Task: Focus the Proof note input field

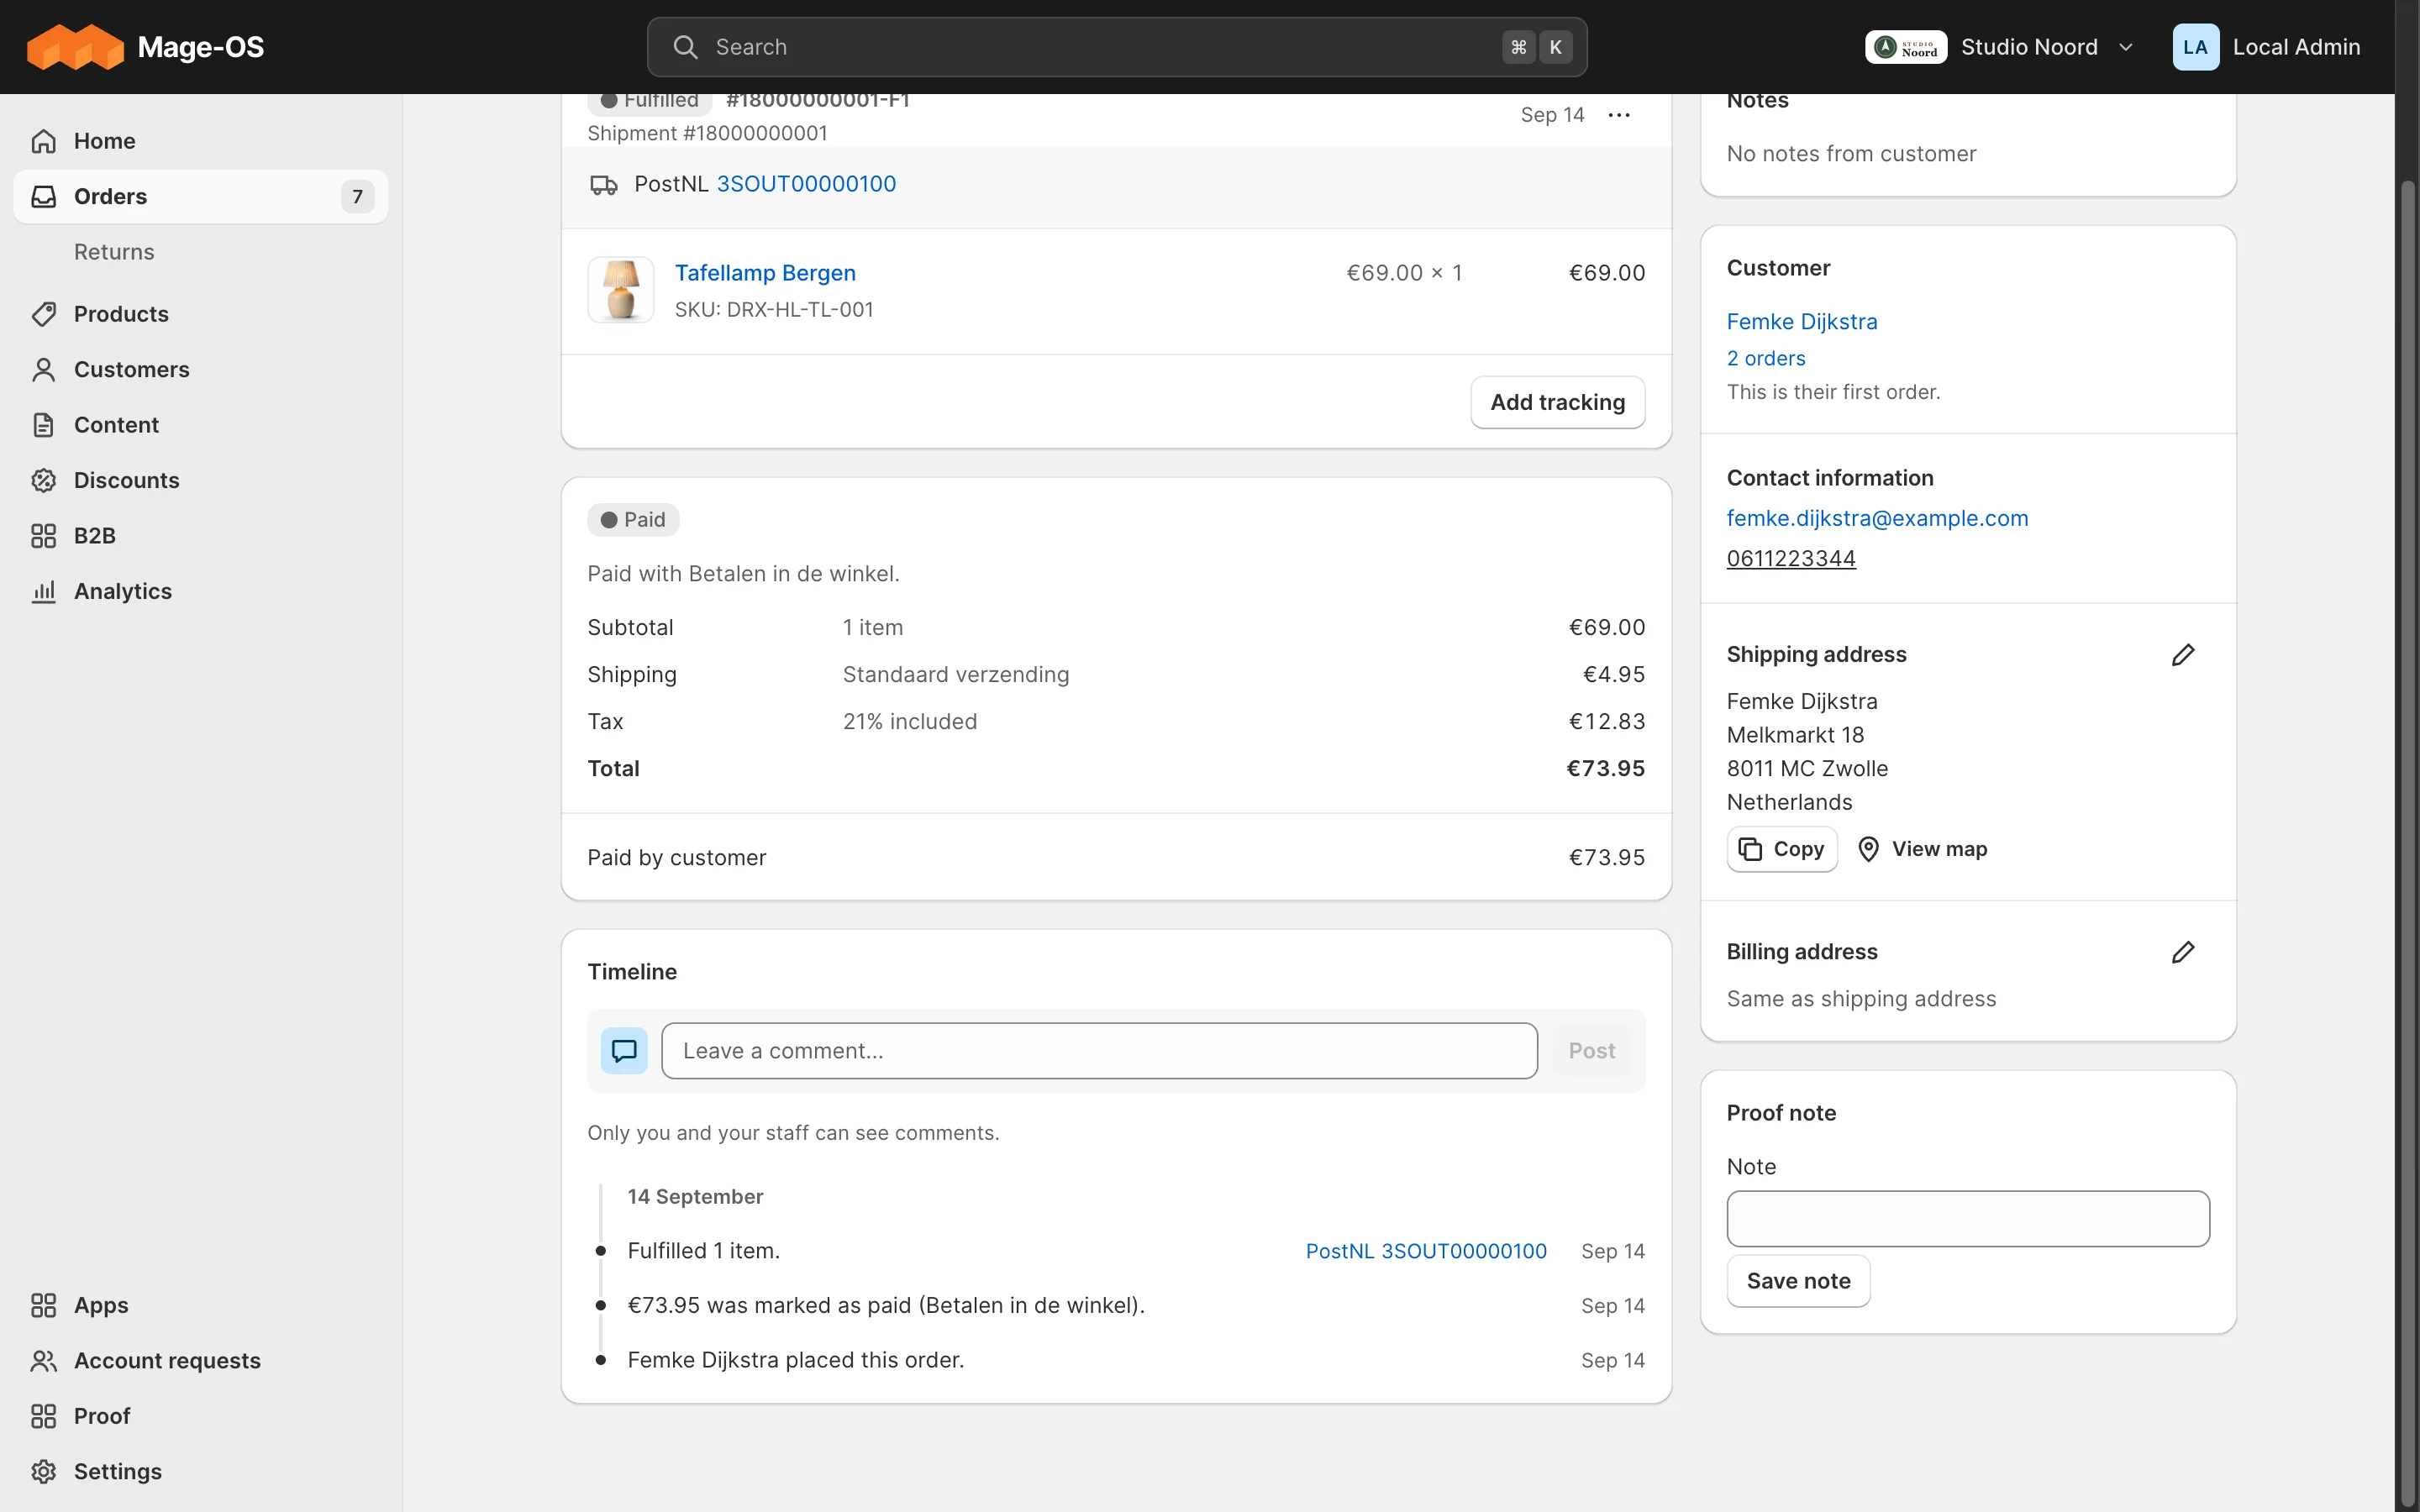Action: click(x=1968, y=1219)
